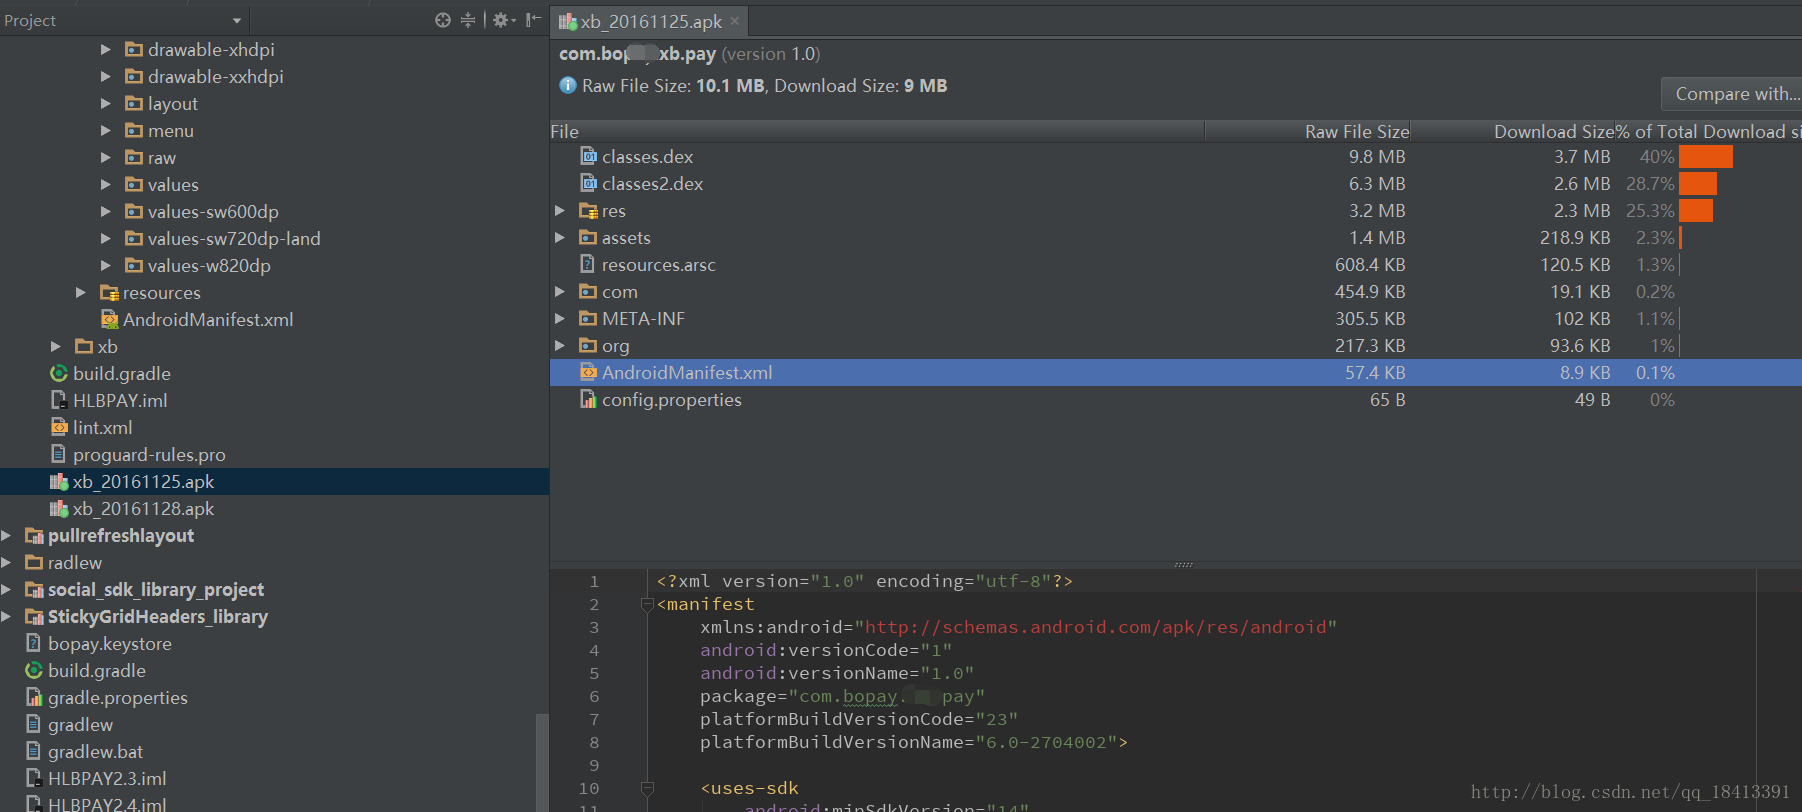
Task: Select the gradlew file icon
Action: point(34,724)
